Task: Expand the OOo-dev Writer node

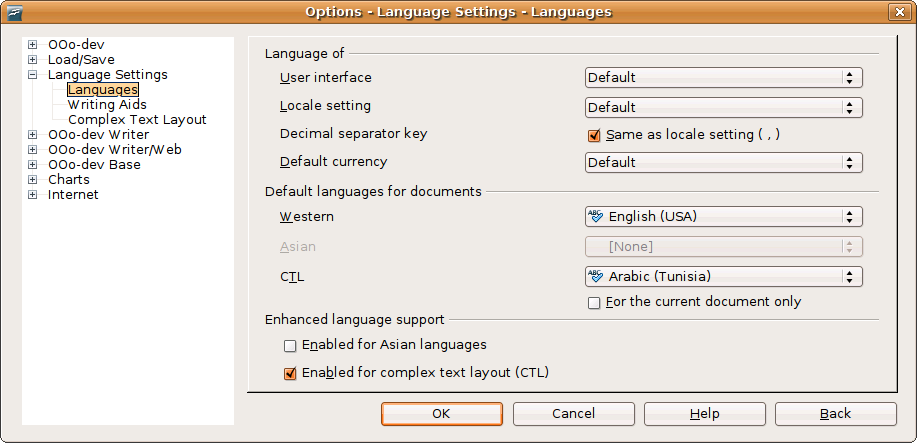Action: (x=33, y=135)
